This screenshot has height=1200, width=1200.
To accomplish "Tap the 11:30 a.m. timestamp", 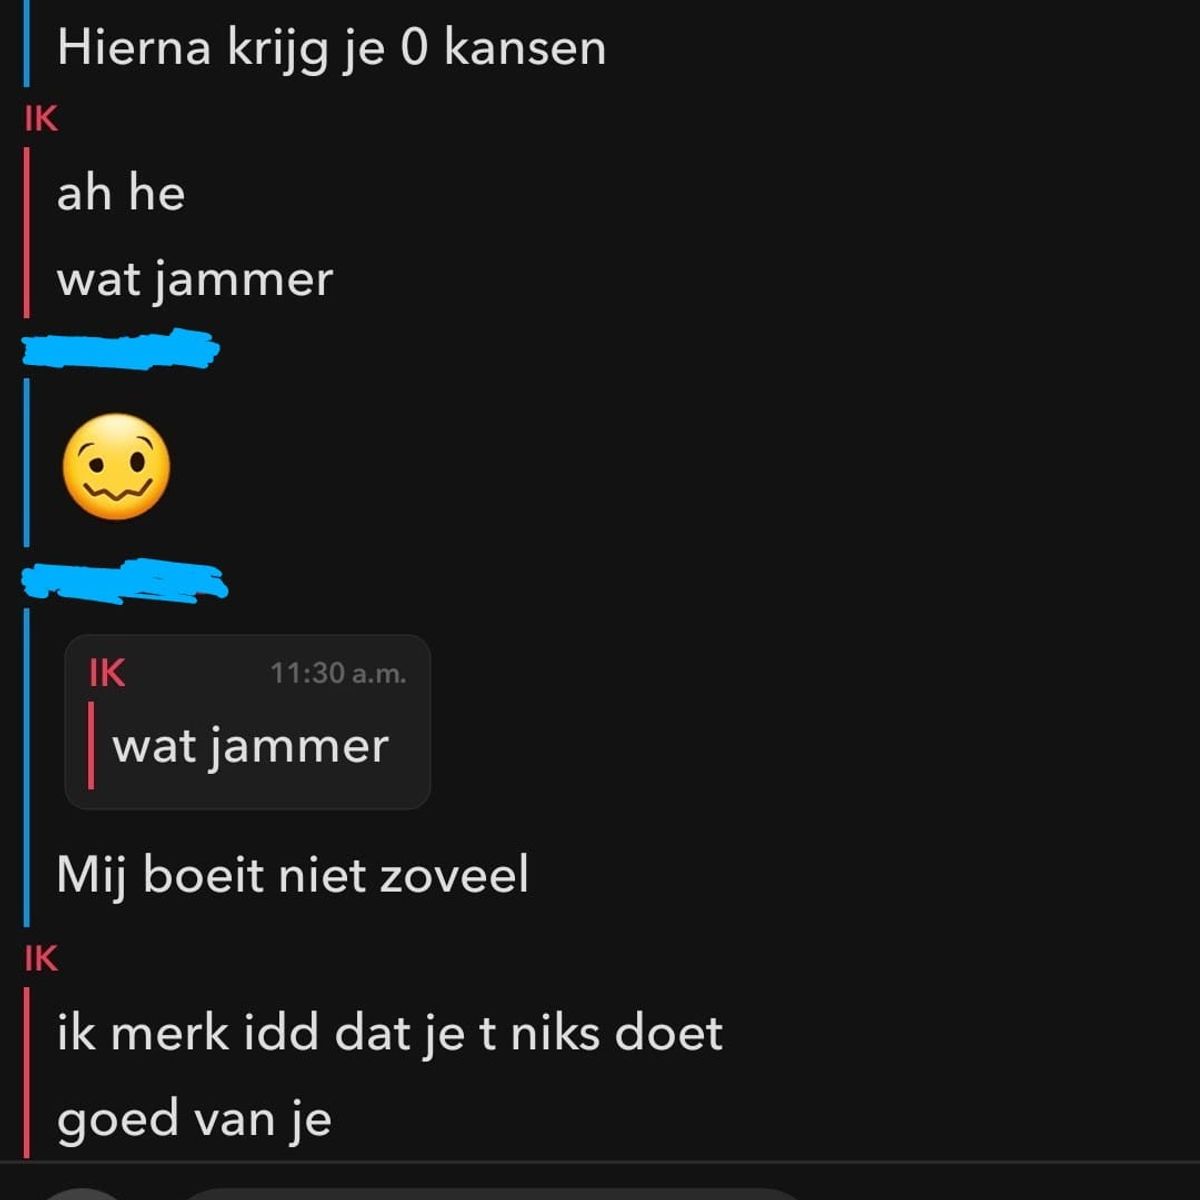I will (338, 673).
